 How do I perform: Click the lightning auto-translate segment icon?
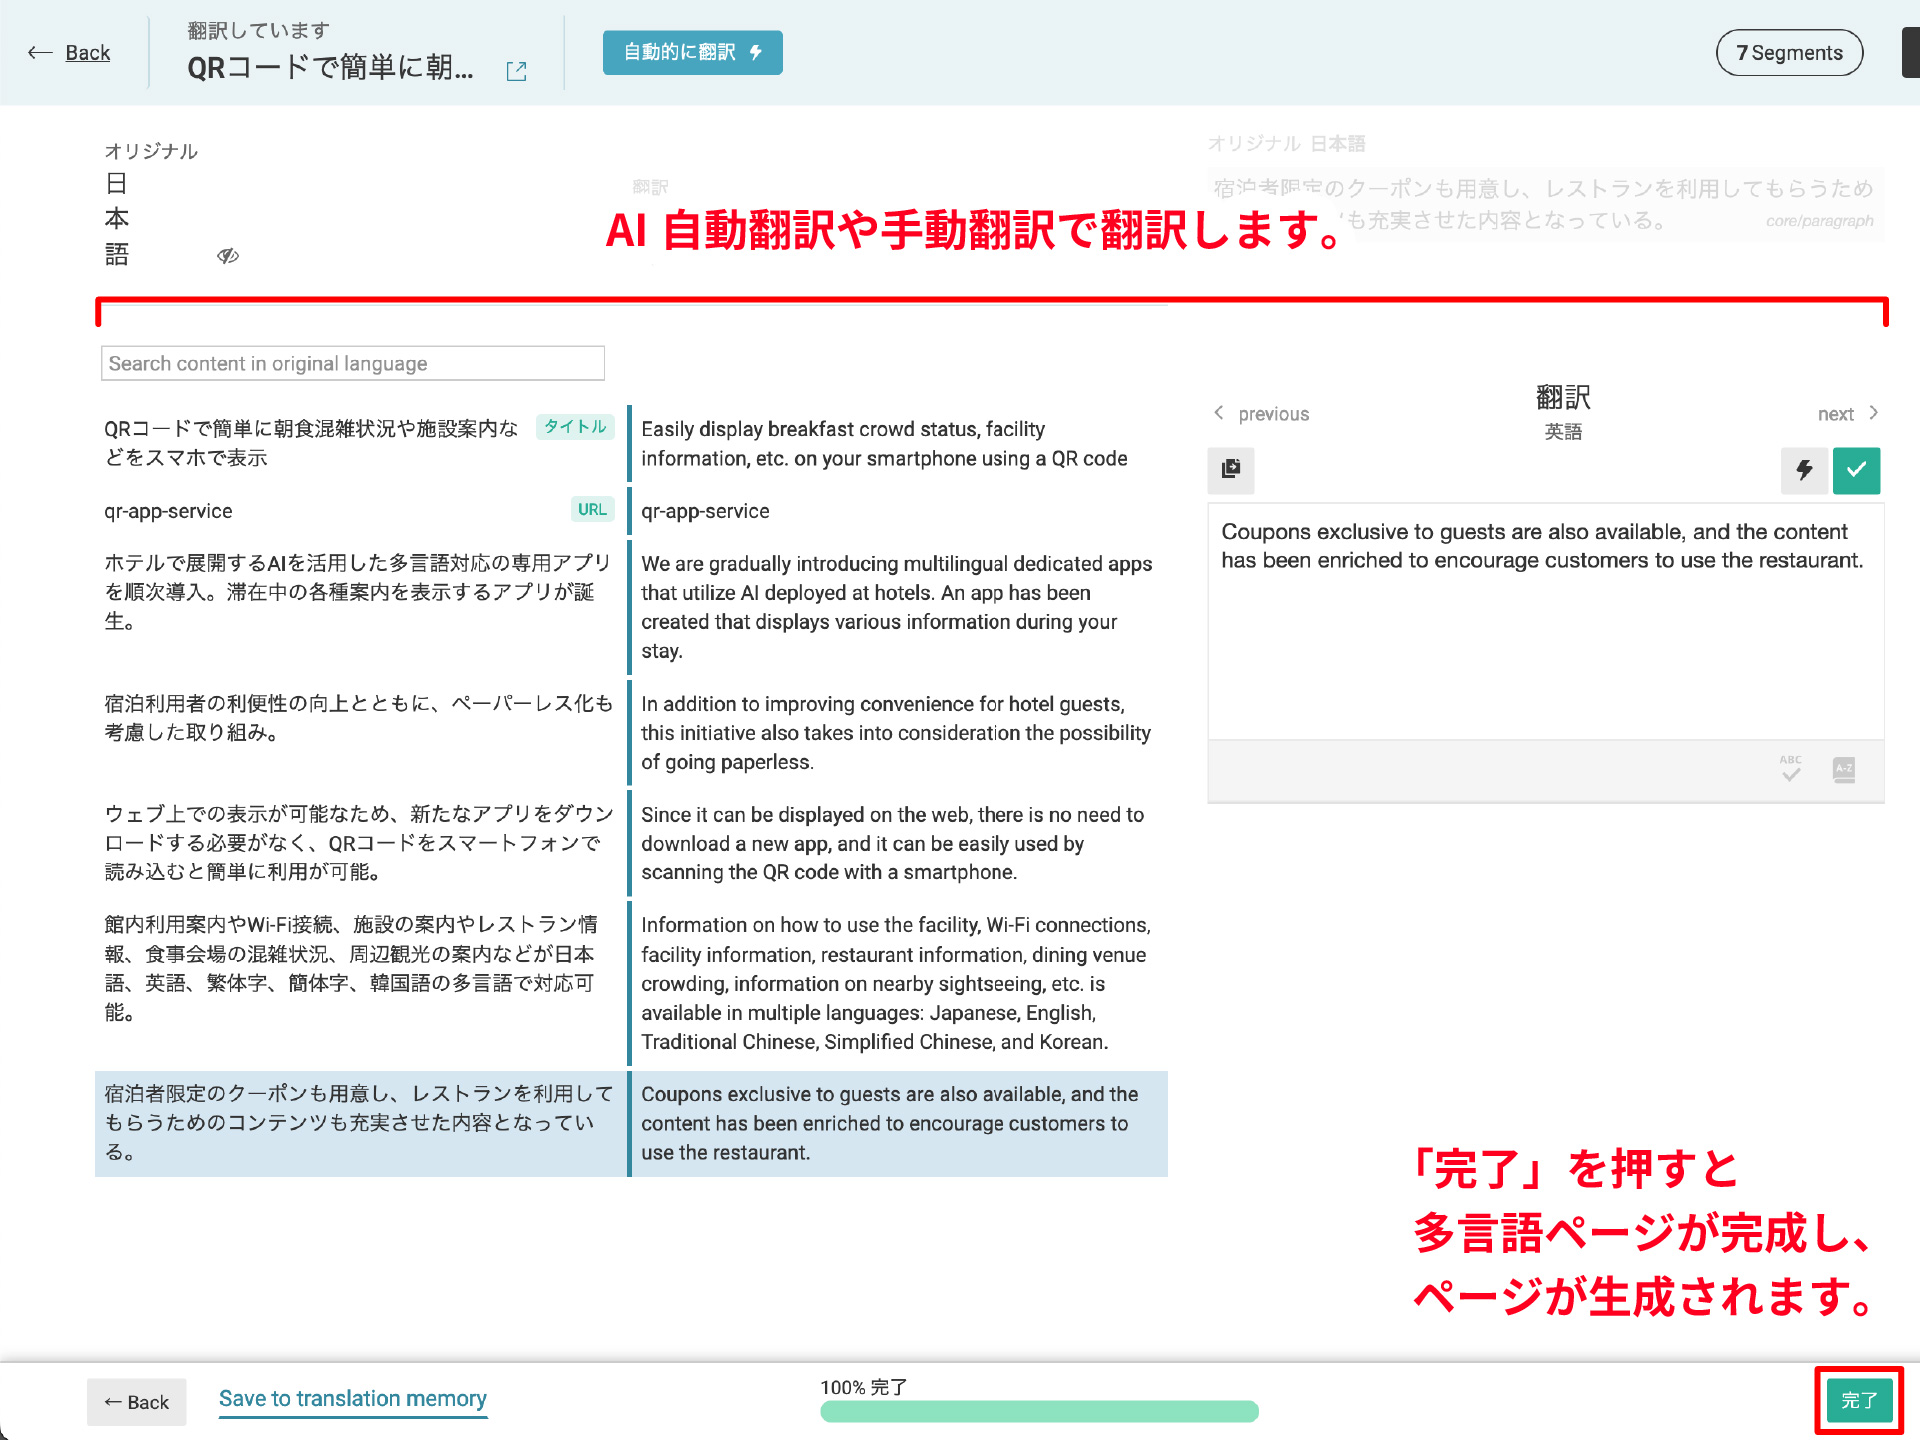click(1804, 470)
